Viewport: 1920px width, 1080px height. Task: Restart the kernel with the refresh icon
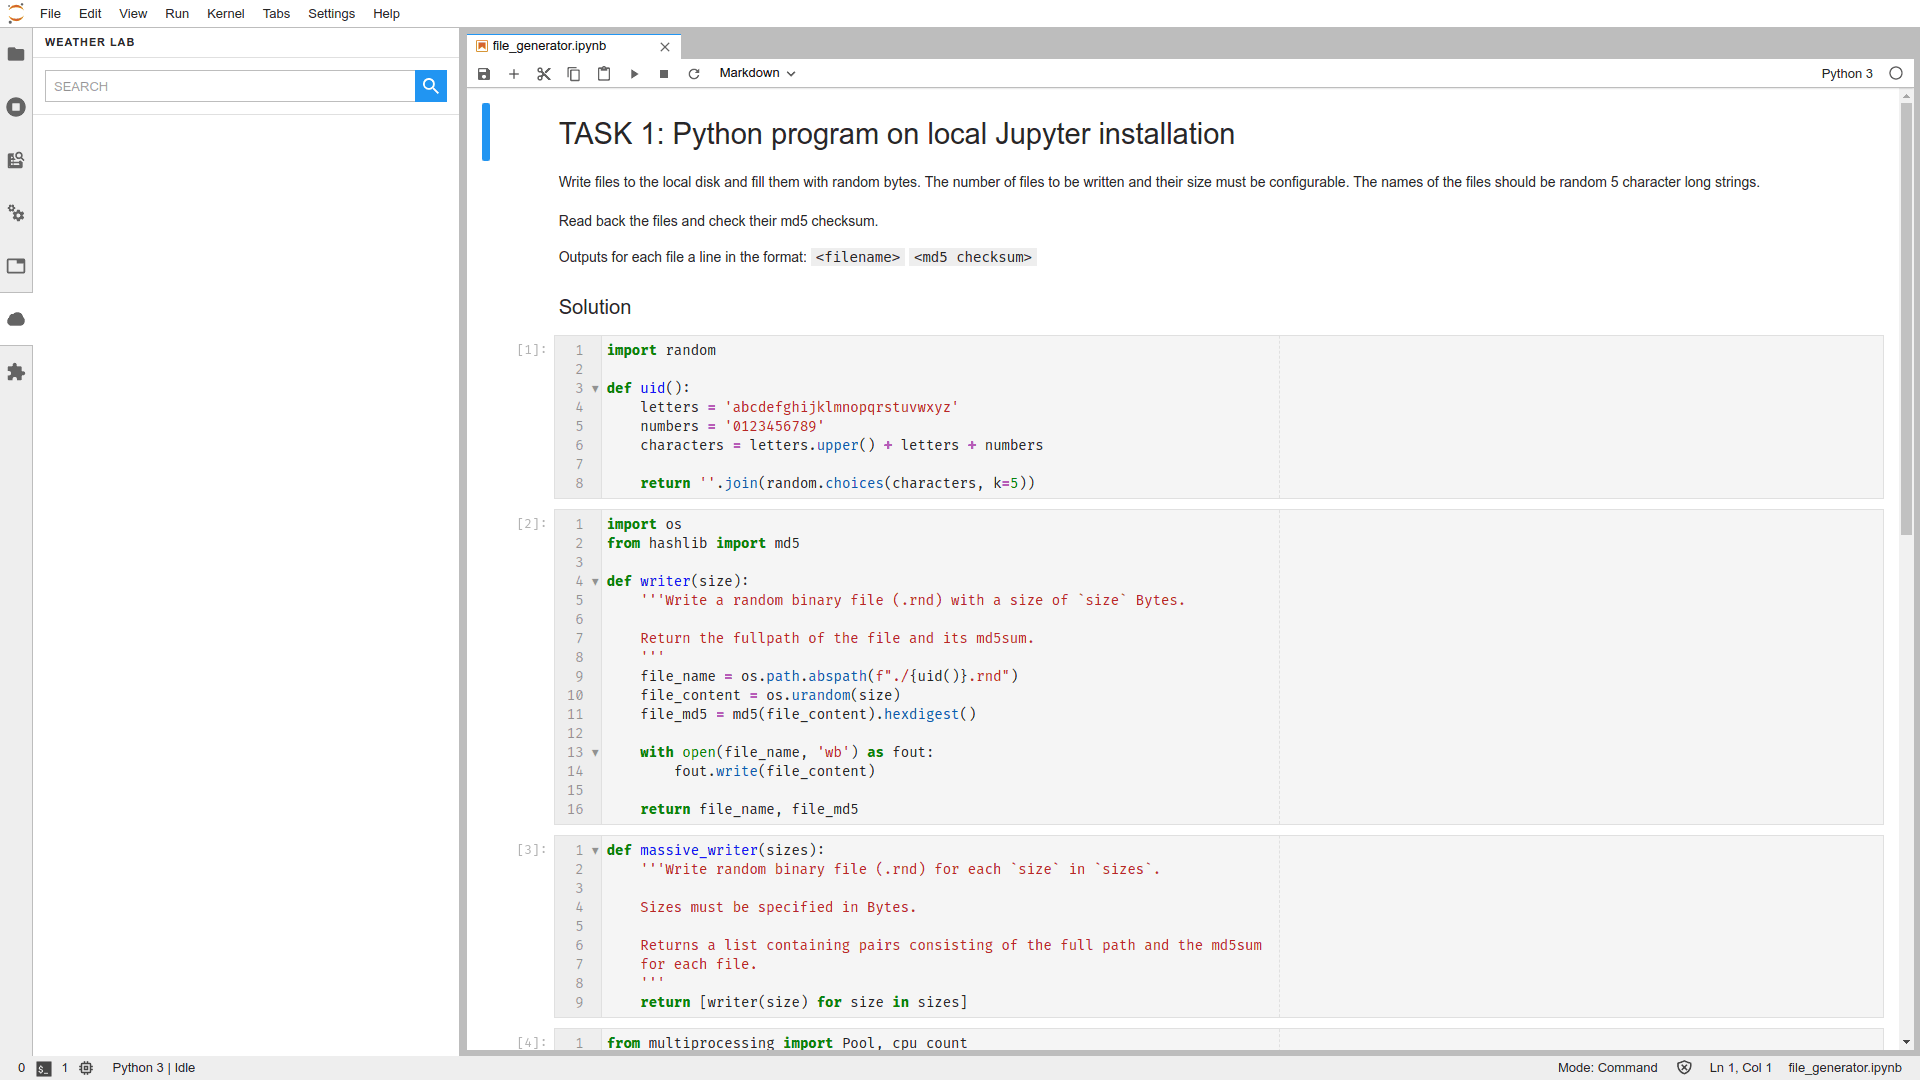click(694, 74)
